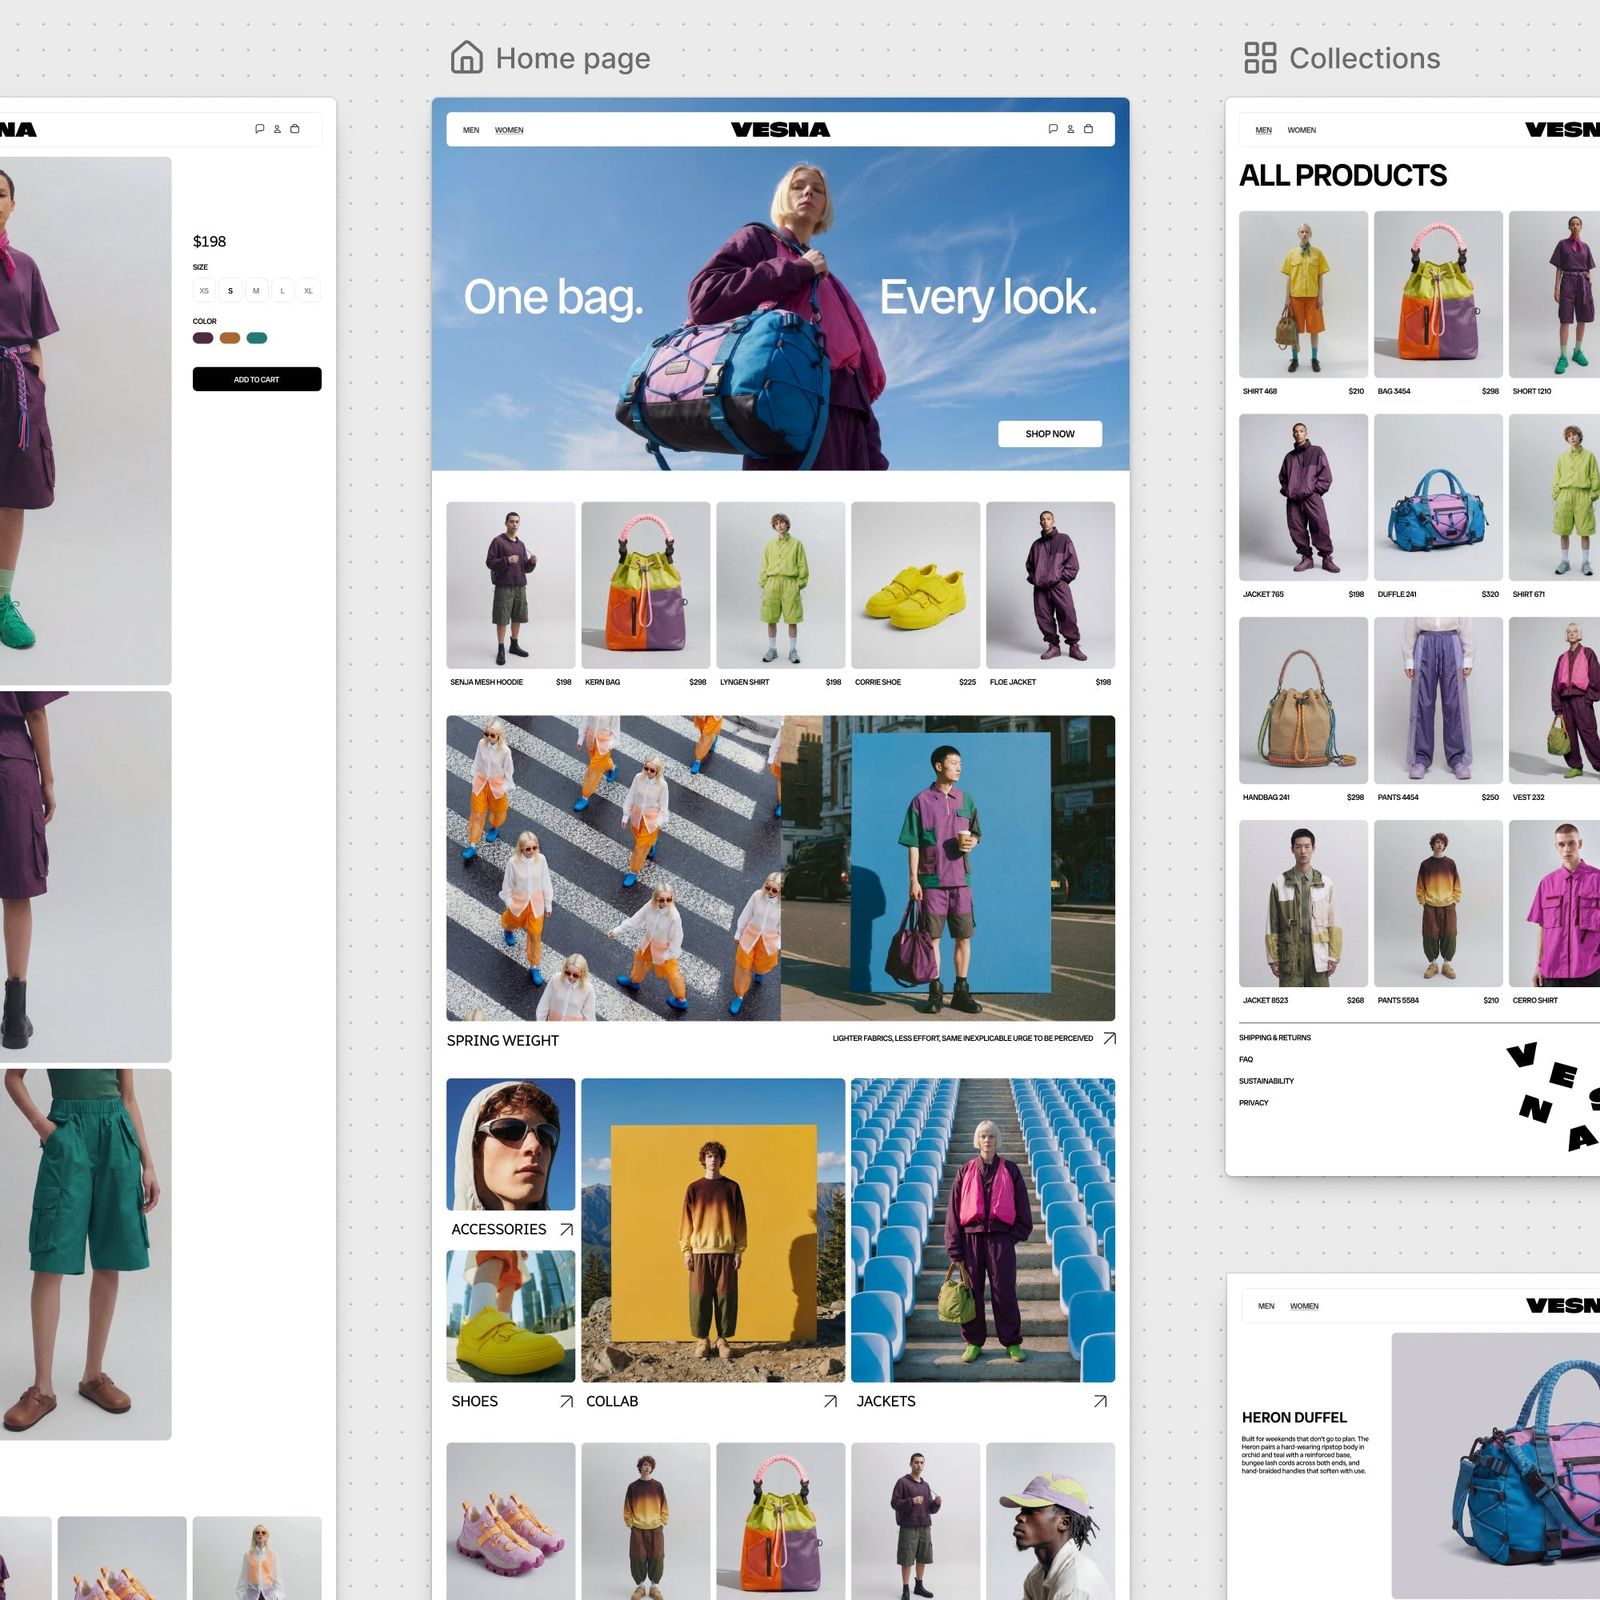Open account icon in Home page header
Viewport: 1600px width, 1600px height.
coord(1070,129)
